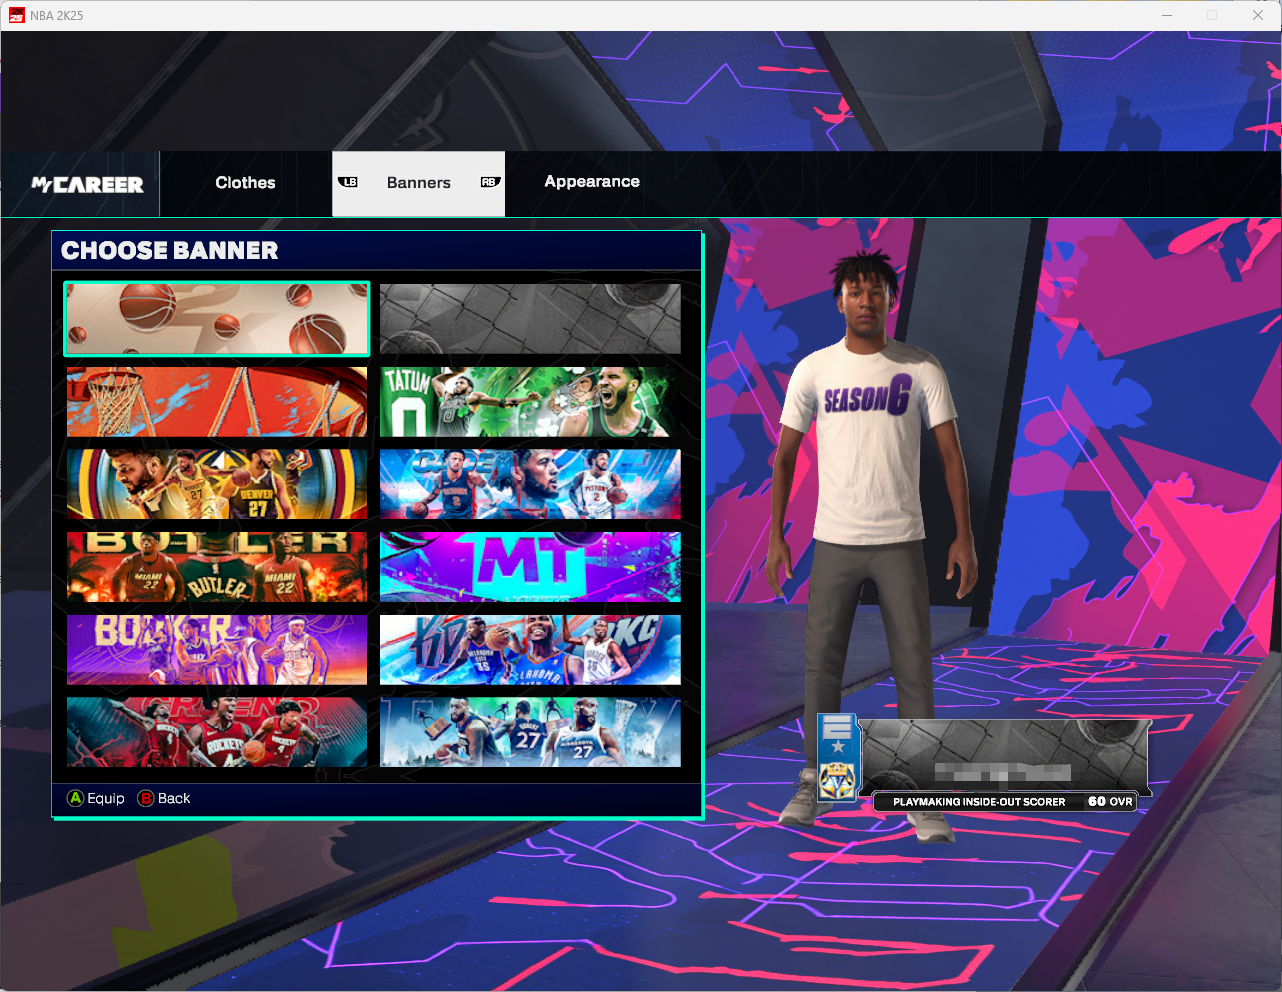Screen dimensions: 1282x992
Task: Click the MyCAREER logo
Action: tap(88, 184)
